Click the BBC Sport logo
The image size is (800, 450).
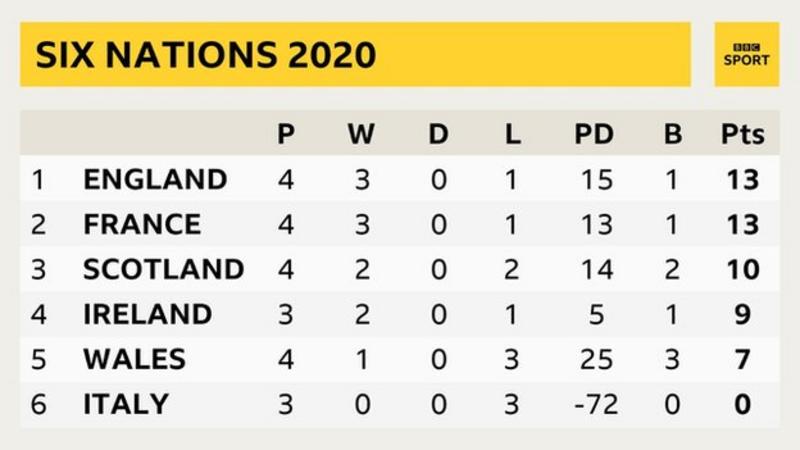[746, 55]
